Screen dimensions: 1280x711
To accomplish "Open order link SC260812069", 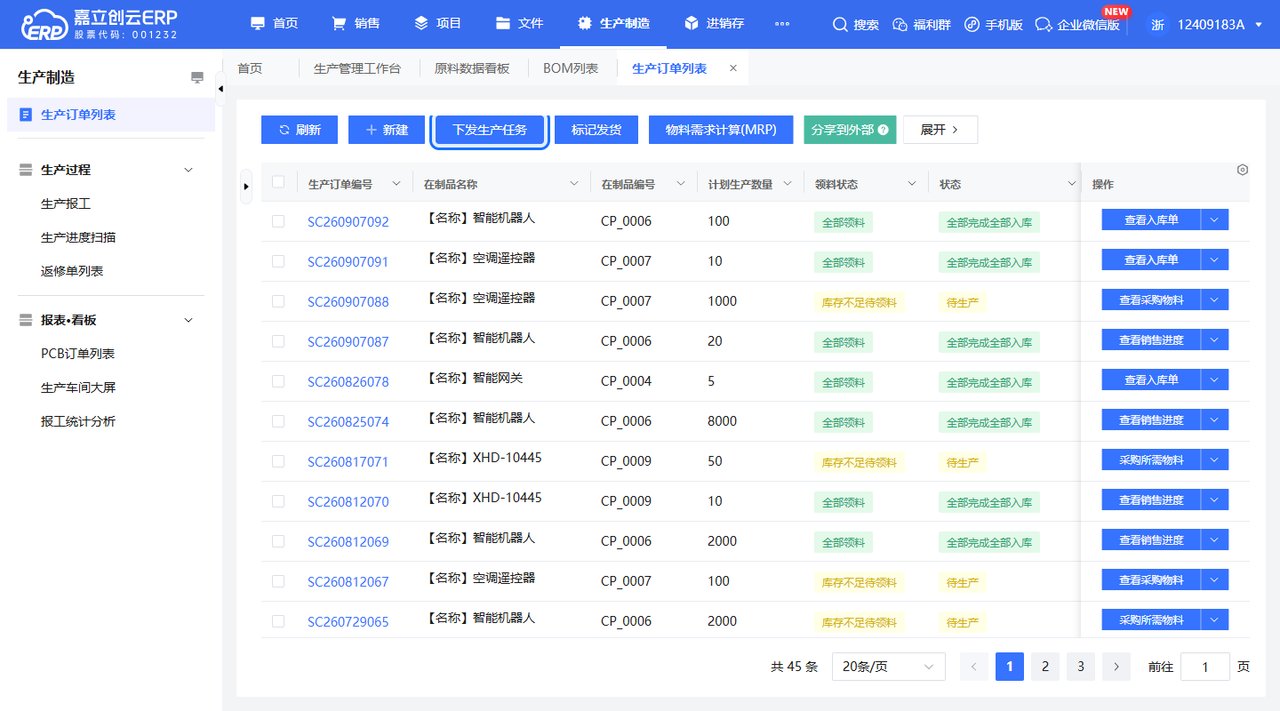I will point(348,542).
